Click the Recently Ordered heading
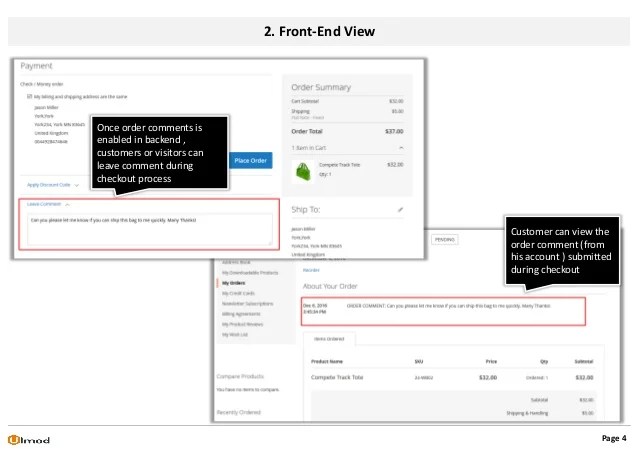The image size is (638, 451). click(x=238, y=412)
